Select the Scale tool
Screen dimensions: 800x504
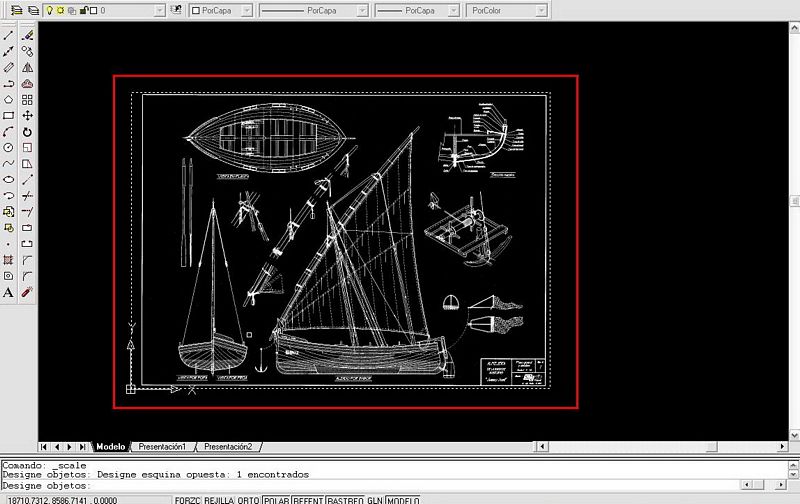pos(27,148)
